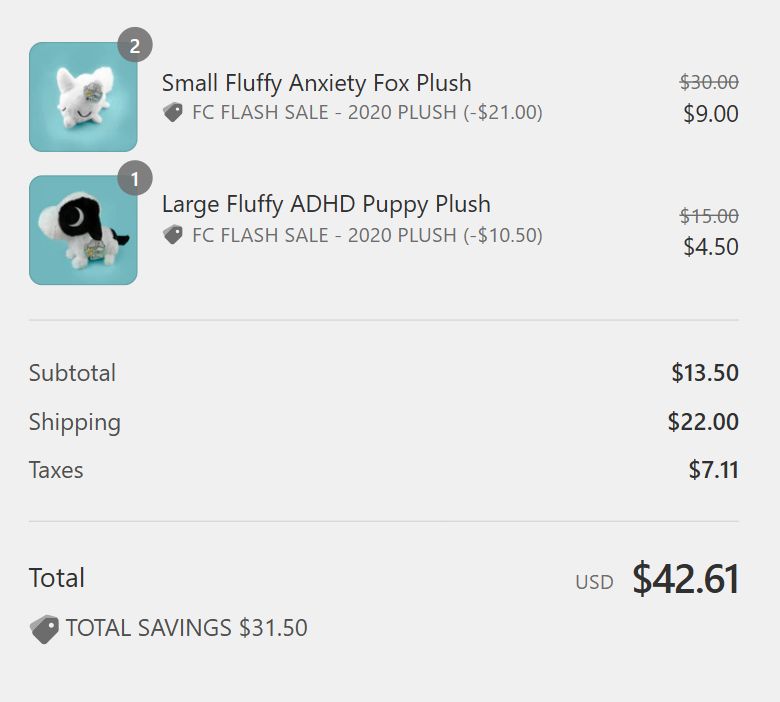
Task: Click the ADHD Puppy discount tag icon
Action: tap(173, 235)
